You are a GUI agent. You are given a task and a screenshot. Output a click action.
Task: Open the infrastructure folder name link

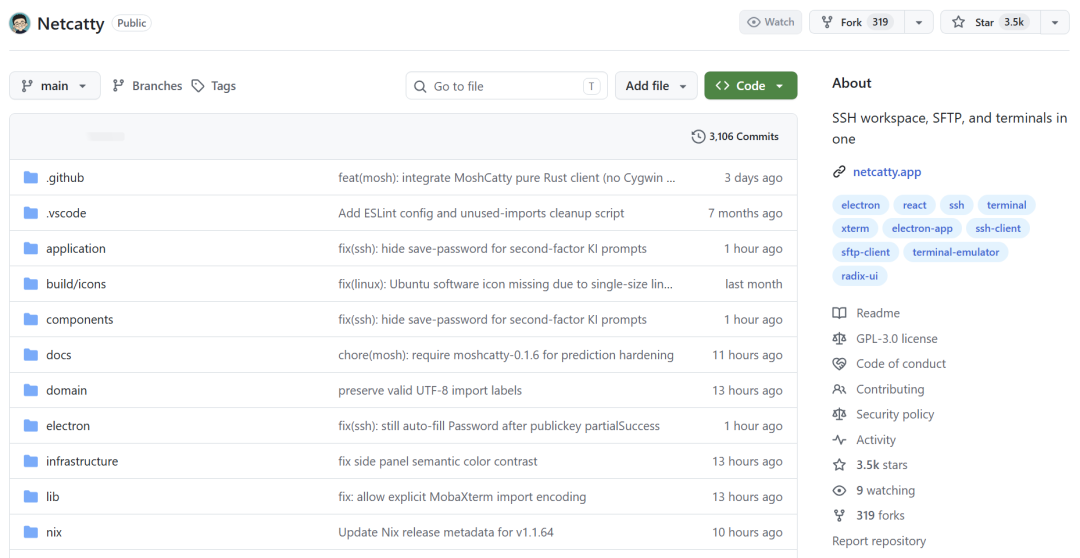point(82,462)
